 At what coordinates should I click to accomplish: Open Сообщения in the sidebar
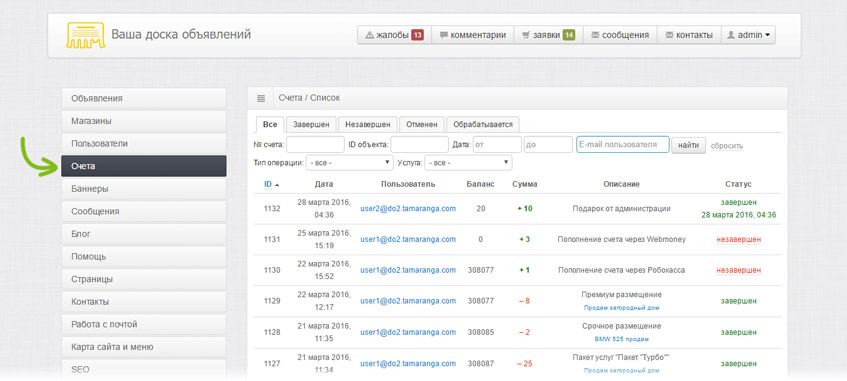[x=144, y=211]
